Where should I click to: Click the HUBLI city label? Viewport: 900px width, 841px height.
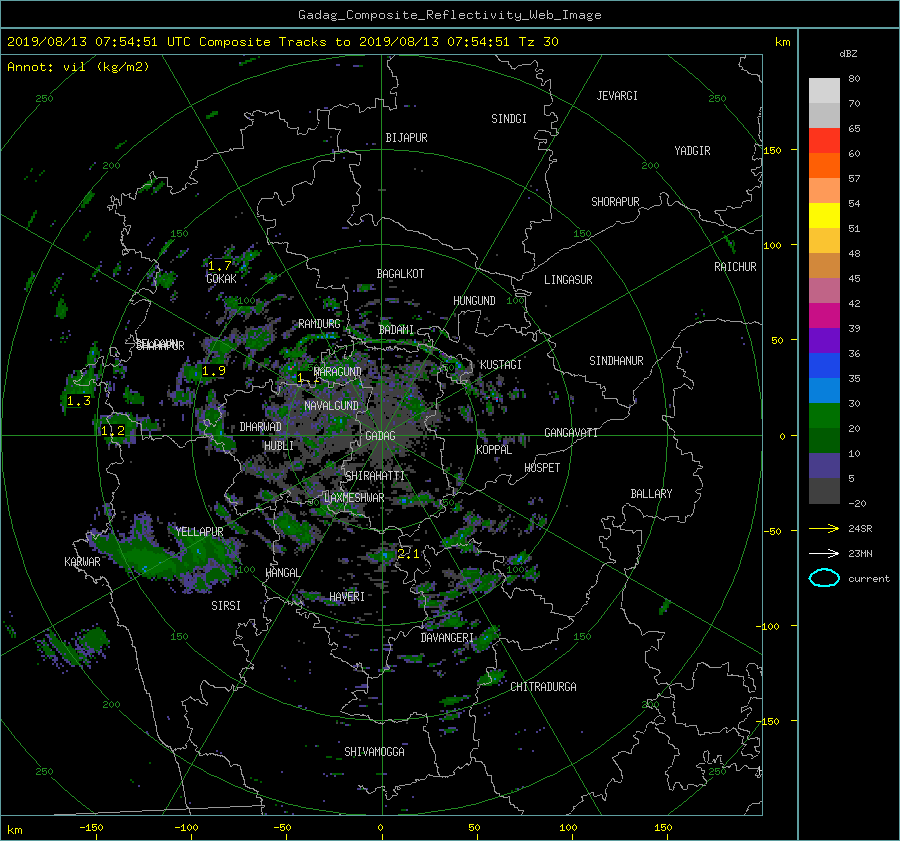pos(279,446)
